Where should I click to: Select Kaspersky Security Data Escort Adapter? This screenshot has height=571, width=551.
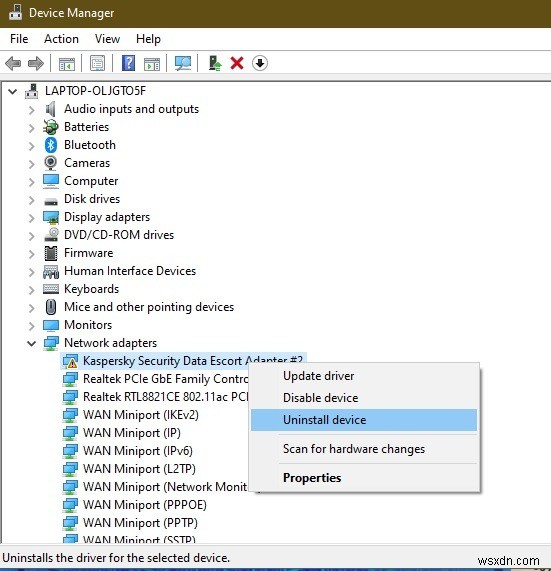193,361
